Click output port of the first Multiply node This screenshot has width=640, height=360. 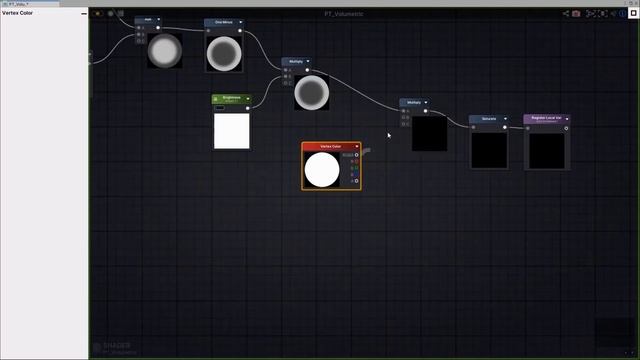307,70
